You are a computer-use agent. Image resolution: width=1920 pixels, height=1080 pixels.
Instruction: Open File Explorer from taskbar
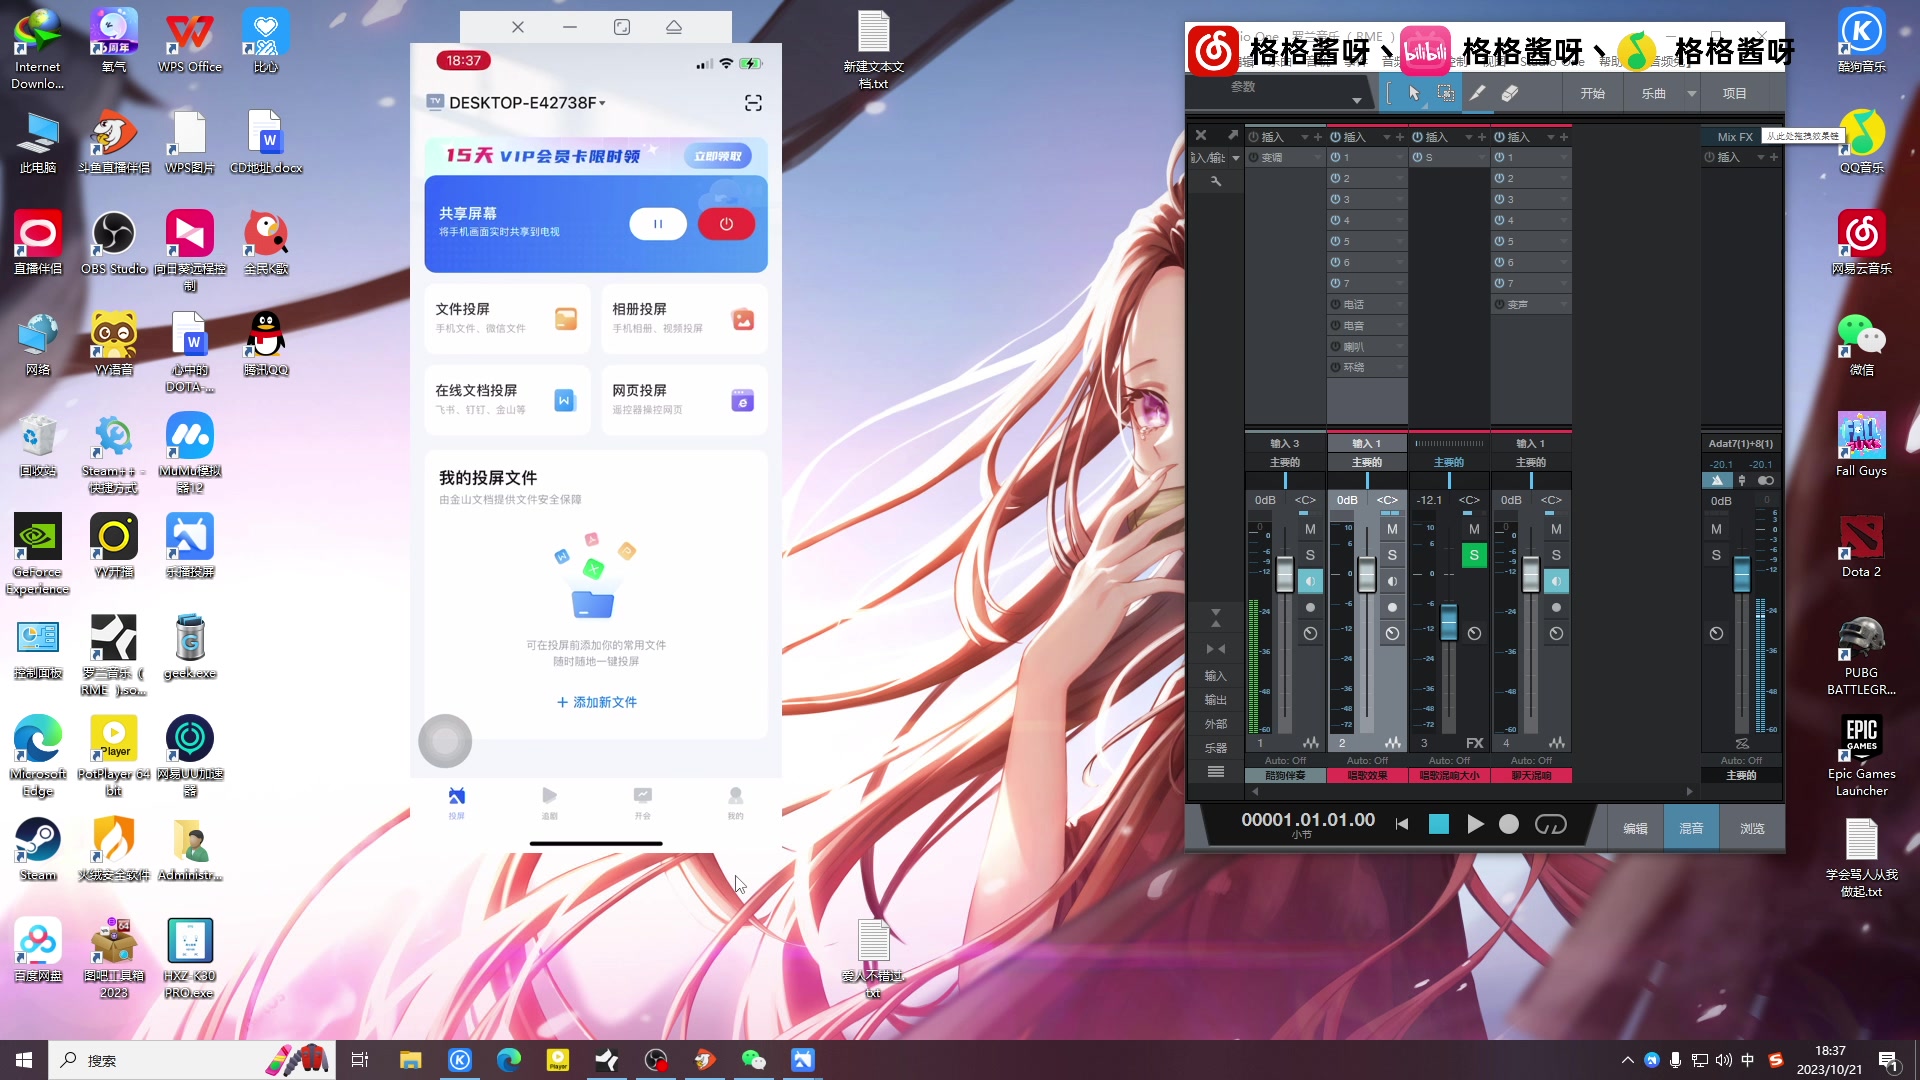point(410,1060)
